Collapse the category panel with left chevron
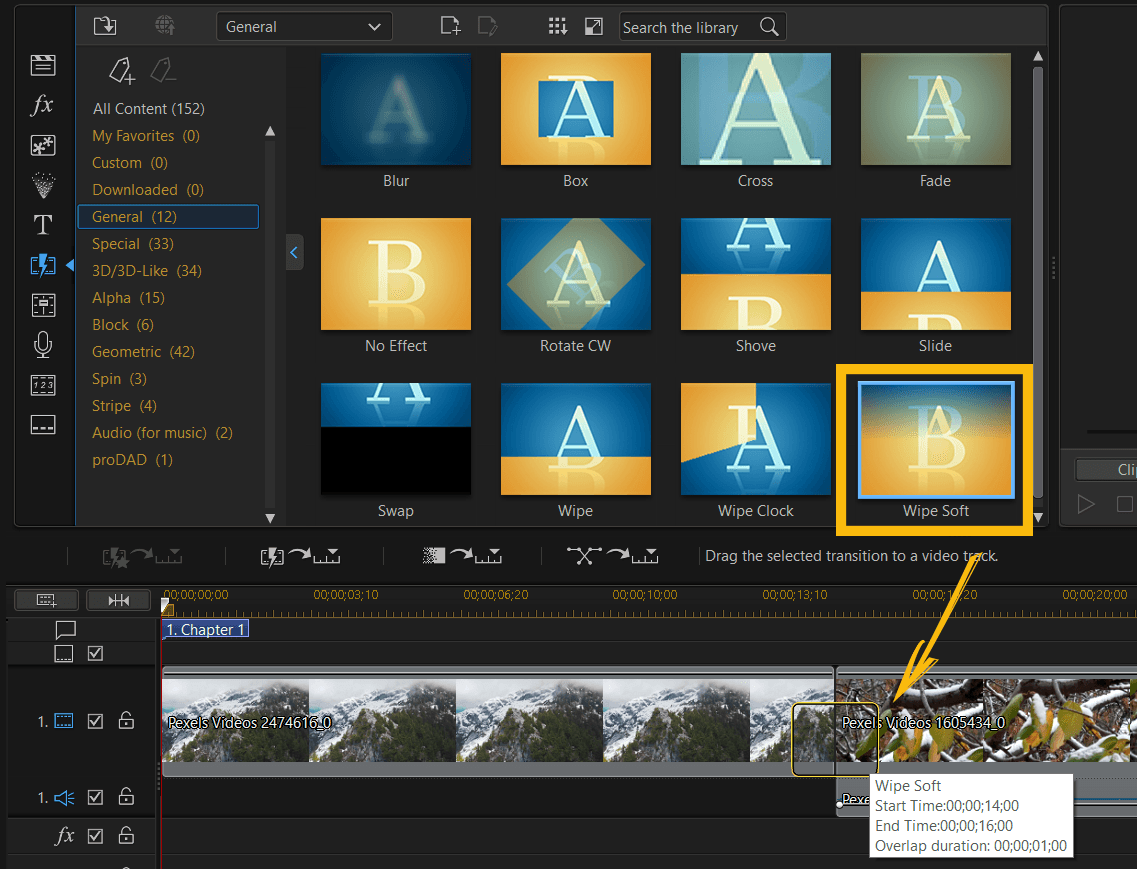1137x869 pixels. pyautogui.click(x=294, y=253)
